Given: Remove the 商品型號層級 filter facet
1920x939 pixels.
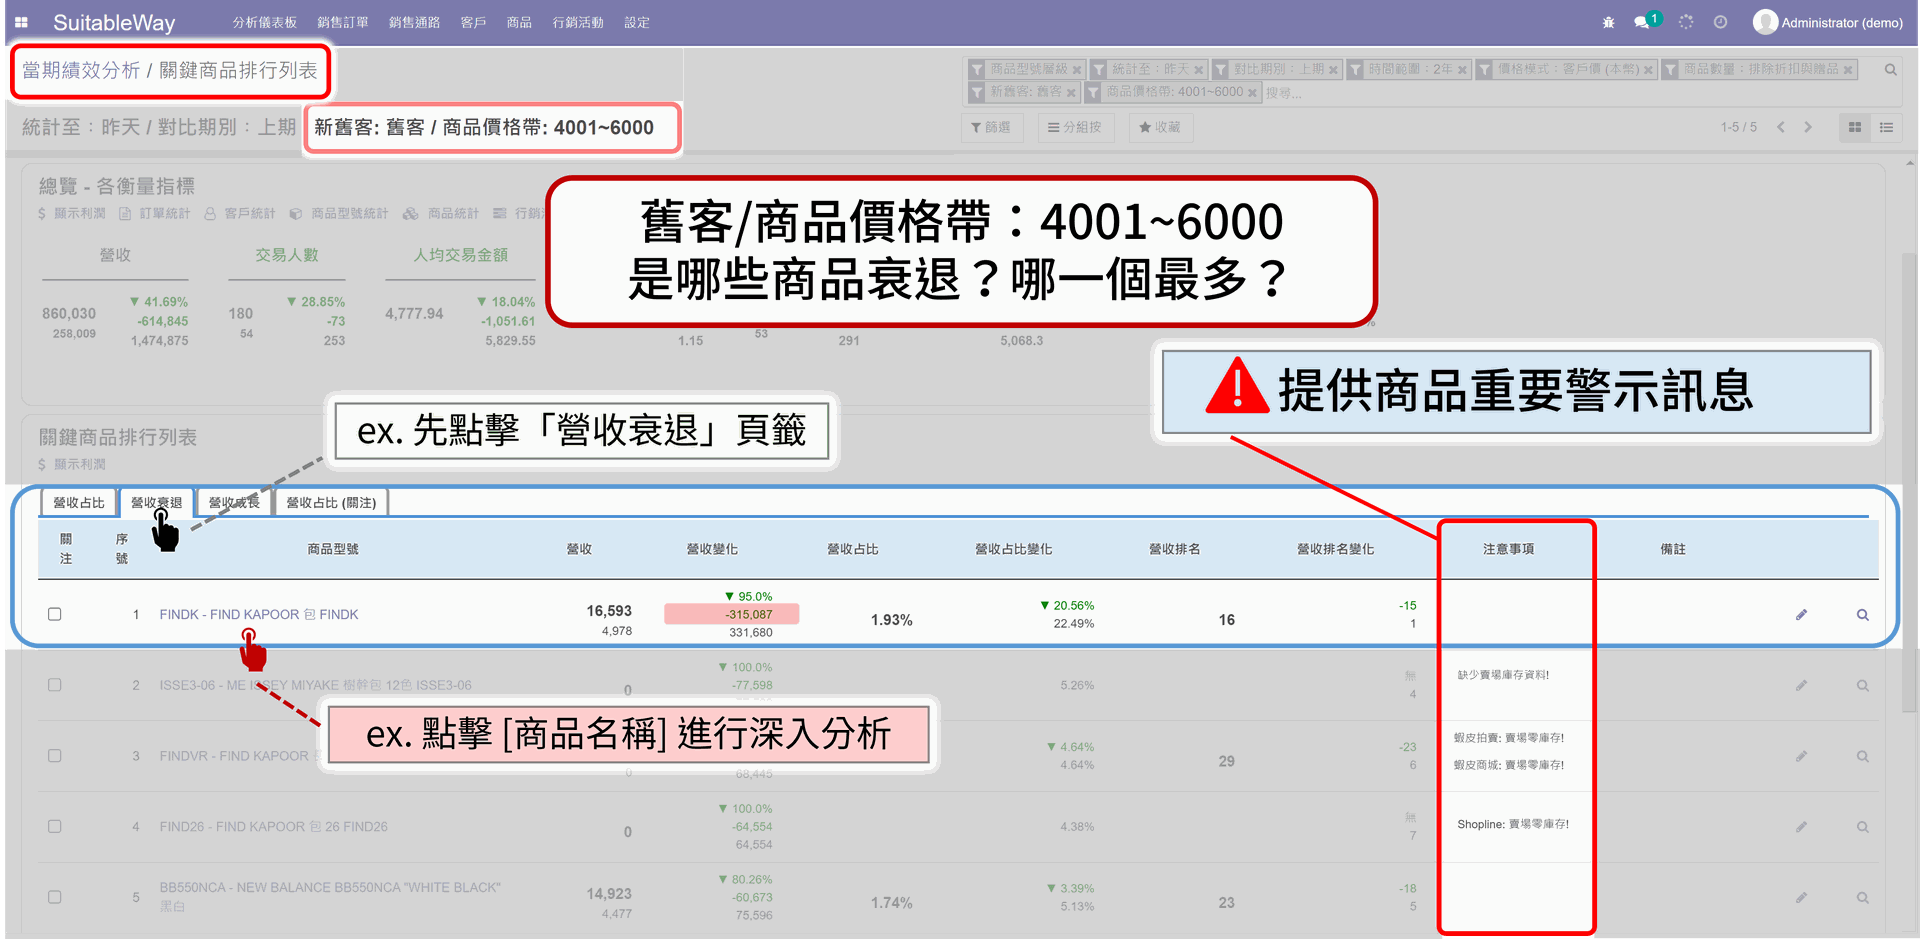Looking at the screenshot, I should click(x=1076, y=70).
